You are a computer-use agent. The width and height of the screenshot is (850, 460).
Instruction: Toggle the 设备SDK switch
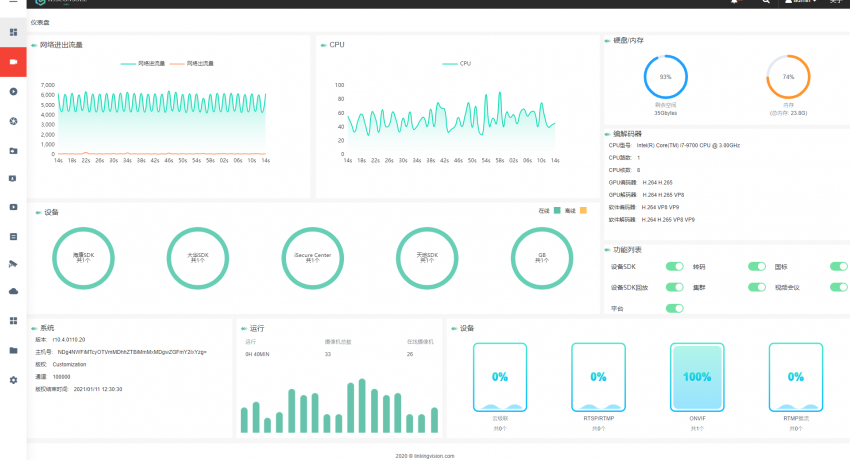click(674, 267)
